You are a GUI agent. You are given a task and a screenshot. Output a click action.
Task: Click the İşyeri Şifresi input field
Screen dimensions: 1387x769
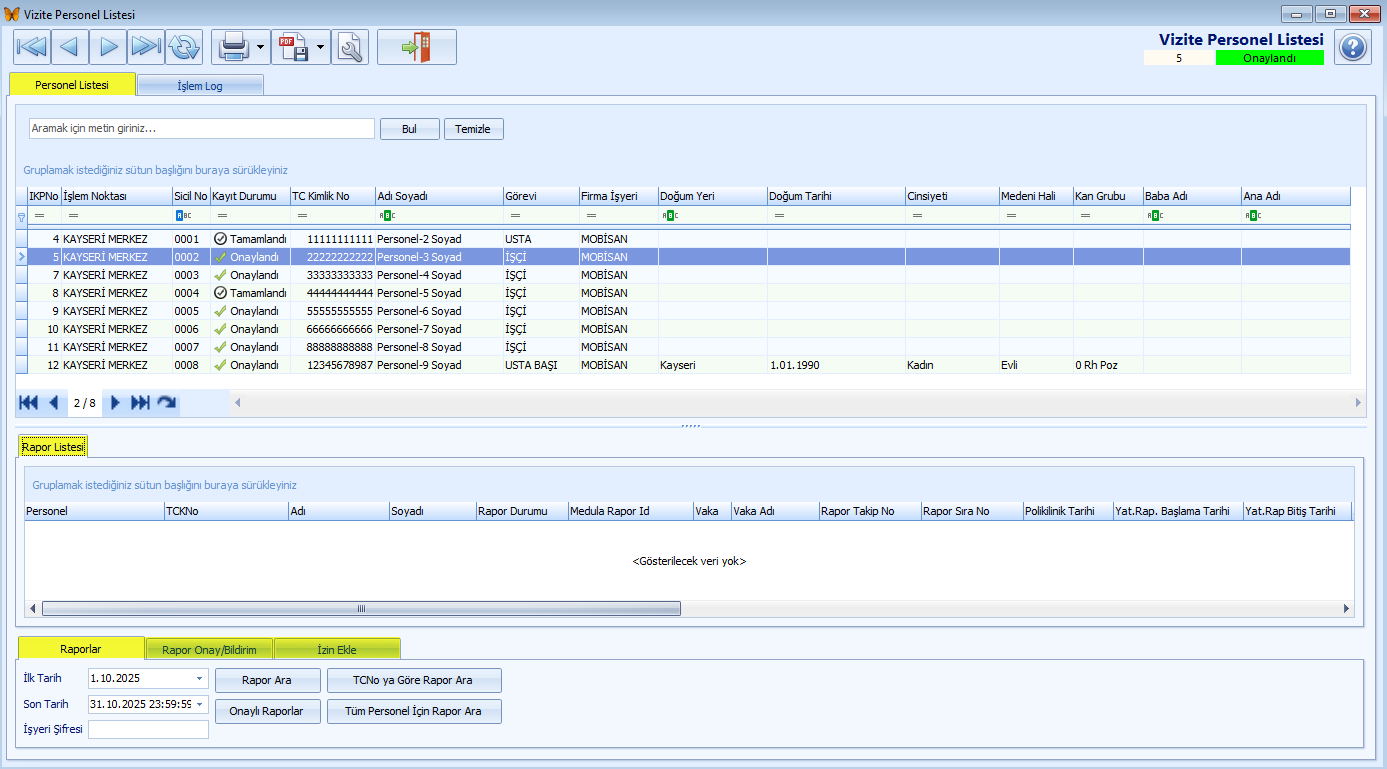[148, 729]
